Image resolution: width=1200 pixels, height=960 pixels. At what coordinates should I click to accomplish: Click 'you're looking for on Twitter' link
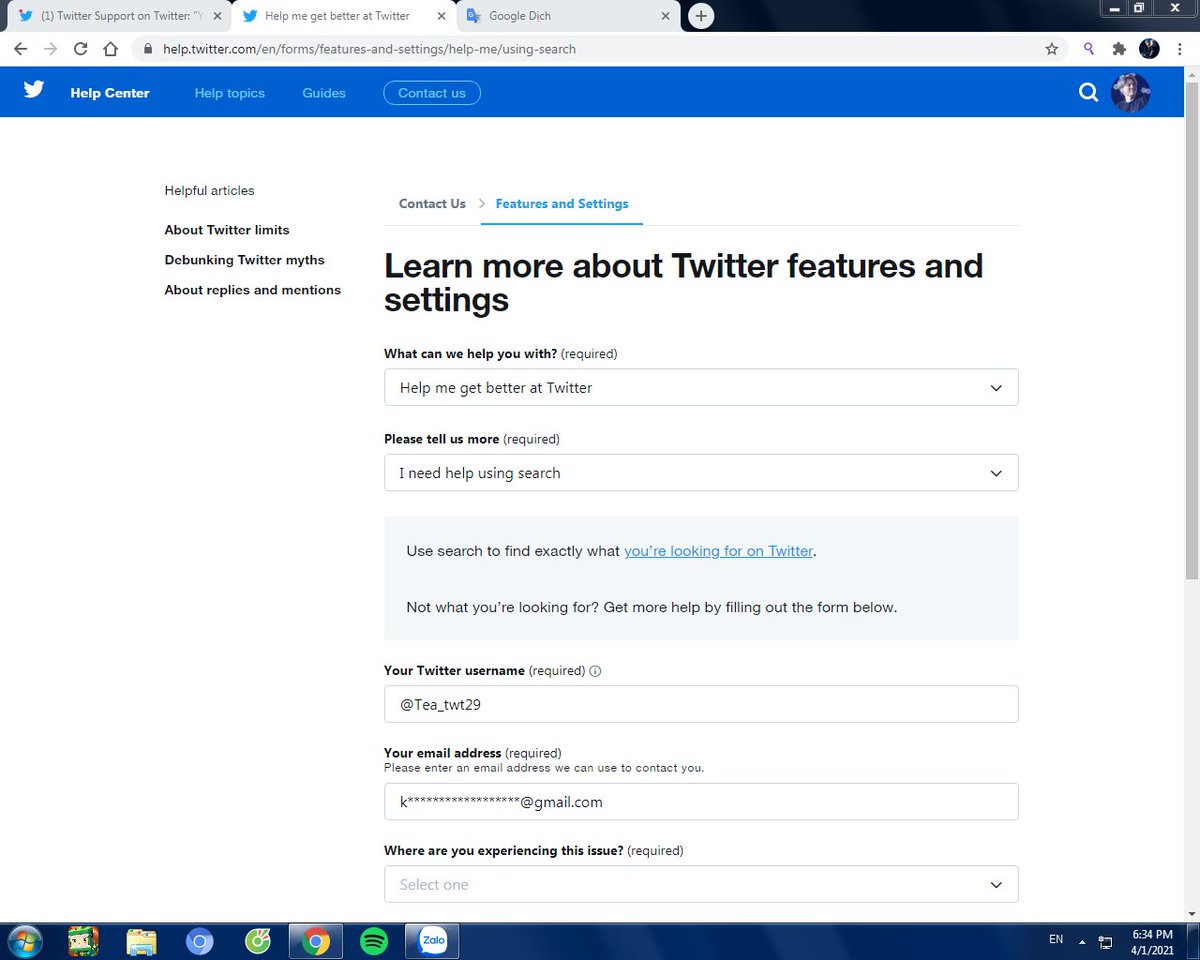coord(719,551)
